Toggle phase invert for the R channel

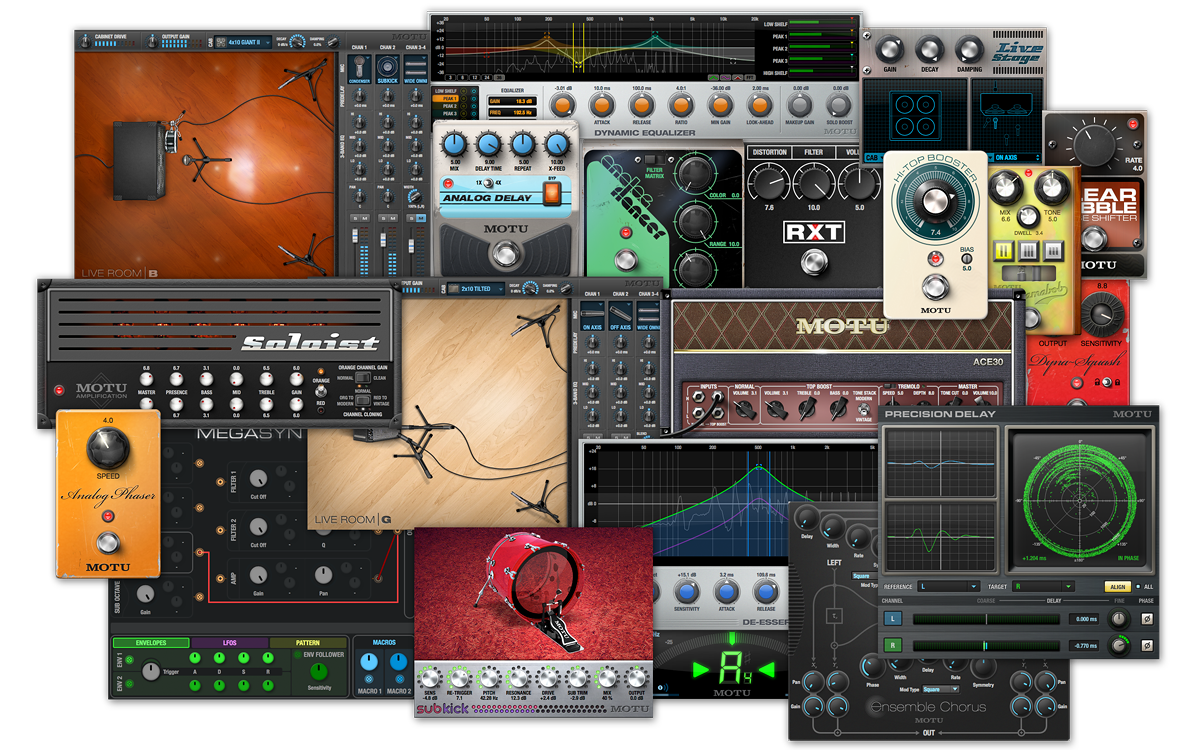click(1147, 646)
